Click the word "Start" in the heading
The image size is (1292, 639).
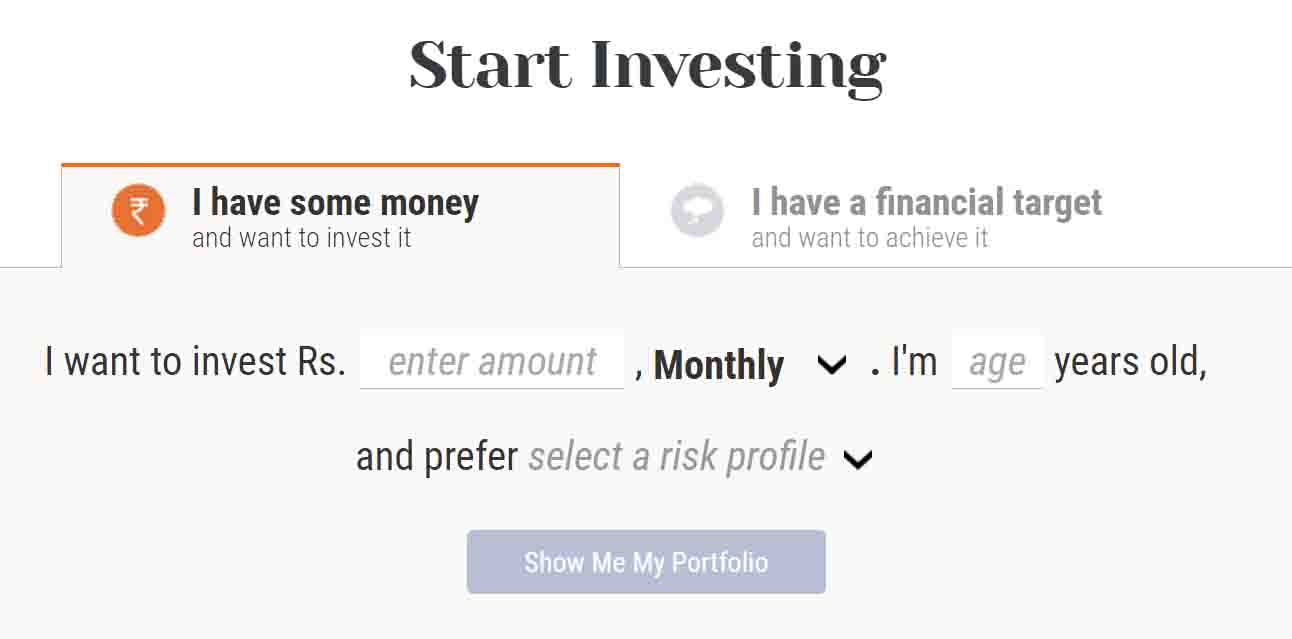[490, 66]
